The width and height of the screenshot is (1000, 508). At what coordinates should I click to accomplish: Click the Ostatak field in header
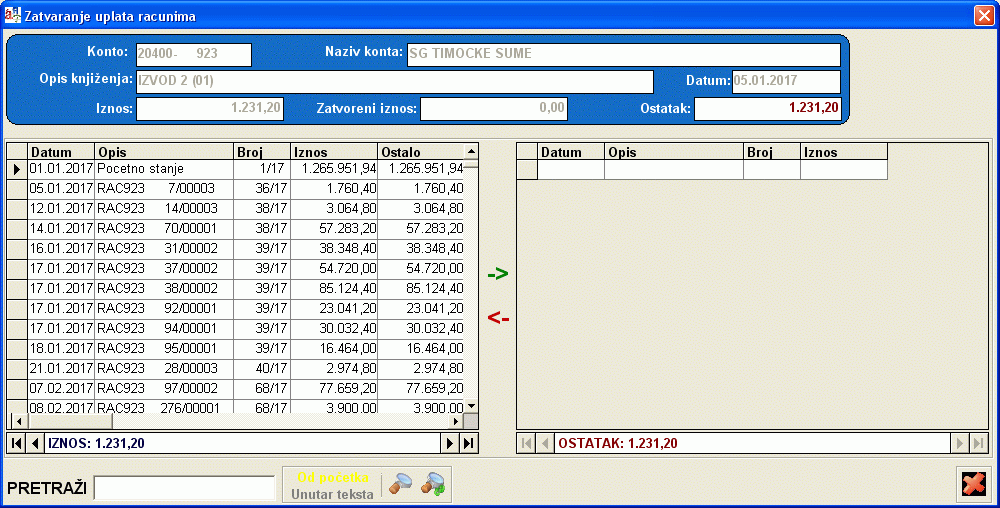tap(768, 108)
